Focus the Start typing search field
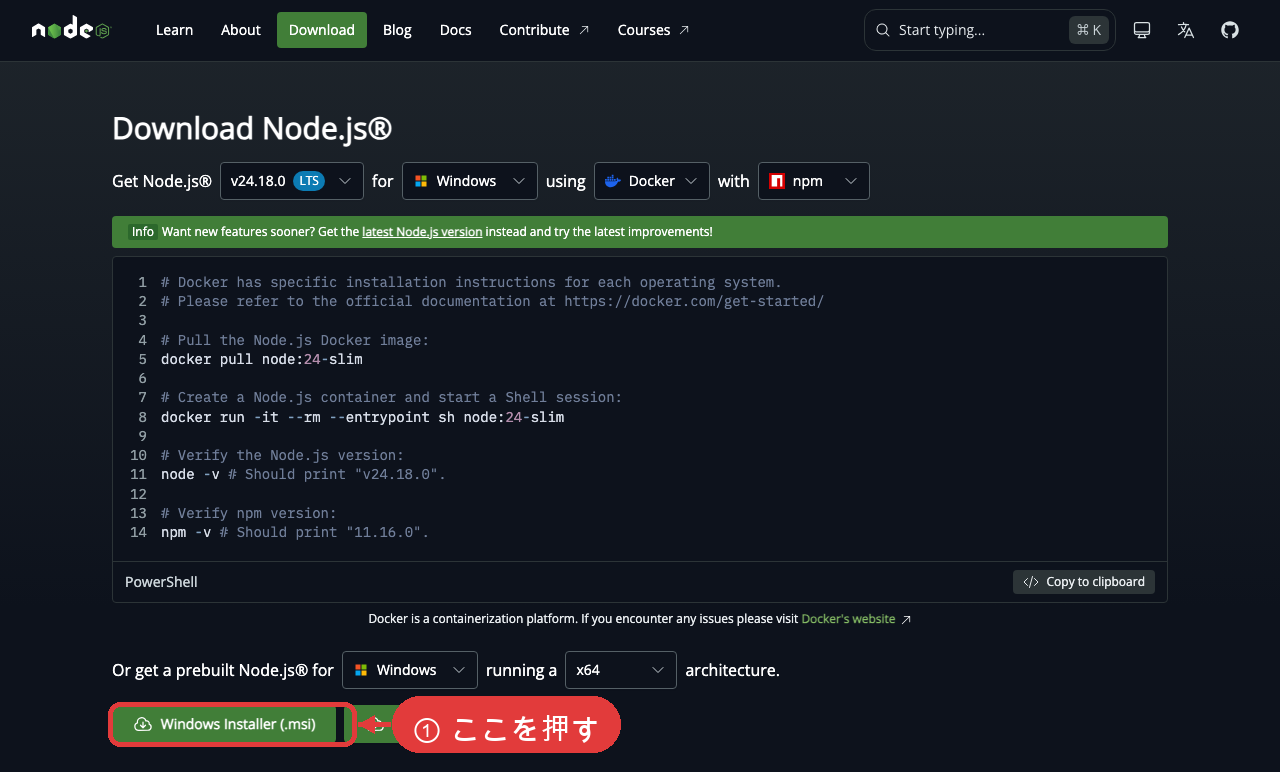 point(990,30)
